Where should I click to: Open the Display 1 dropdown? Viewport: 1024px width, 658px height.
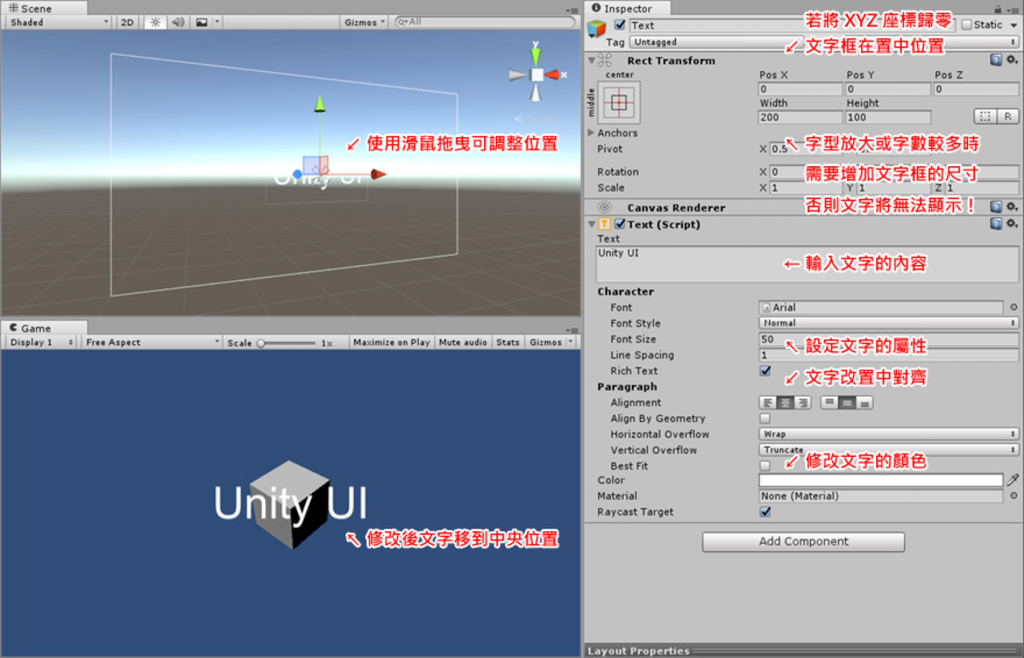point(40,342)
